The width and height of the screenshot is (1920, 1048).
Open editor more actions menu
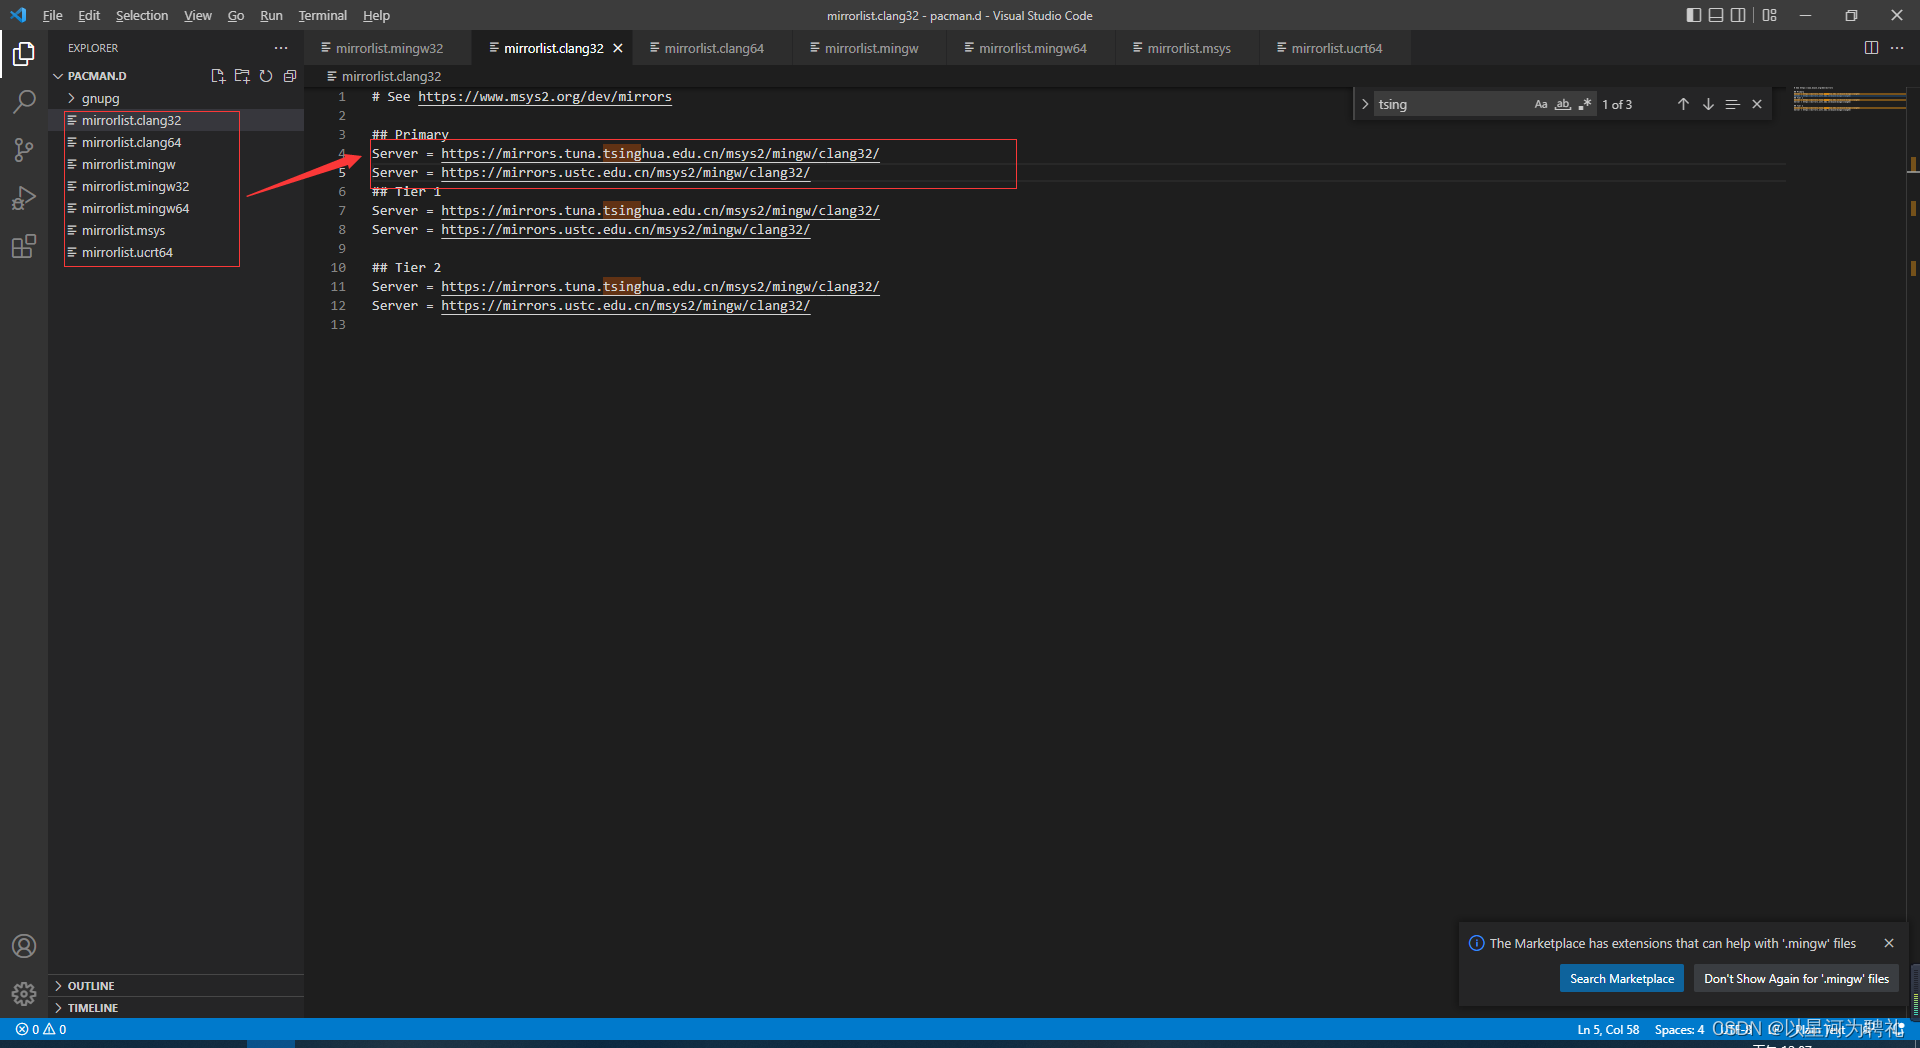pos(1897,48)
